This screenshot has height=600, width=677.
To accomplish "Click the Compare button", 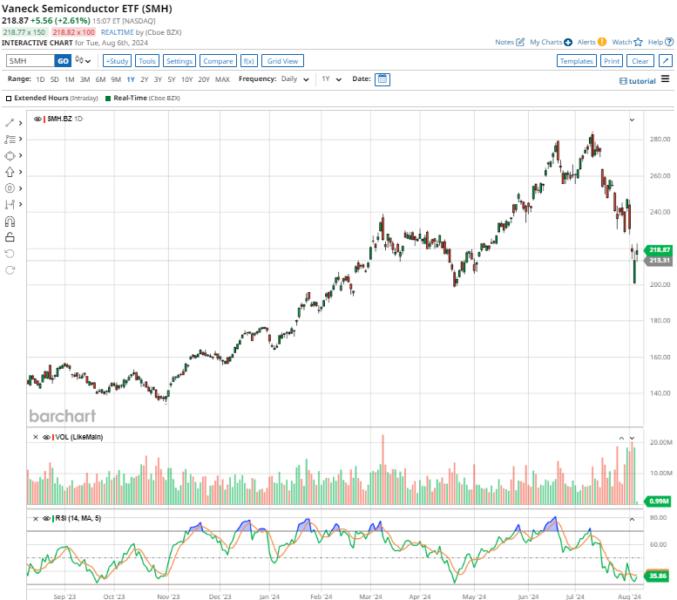I will 218,61.
